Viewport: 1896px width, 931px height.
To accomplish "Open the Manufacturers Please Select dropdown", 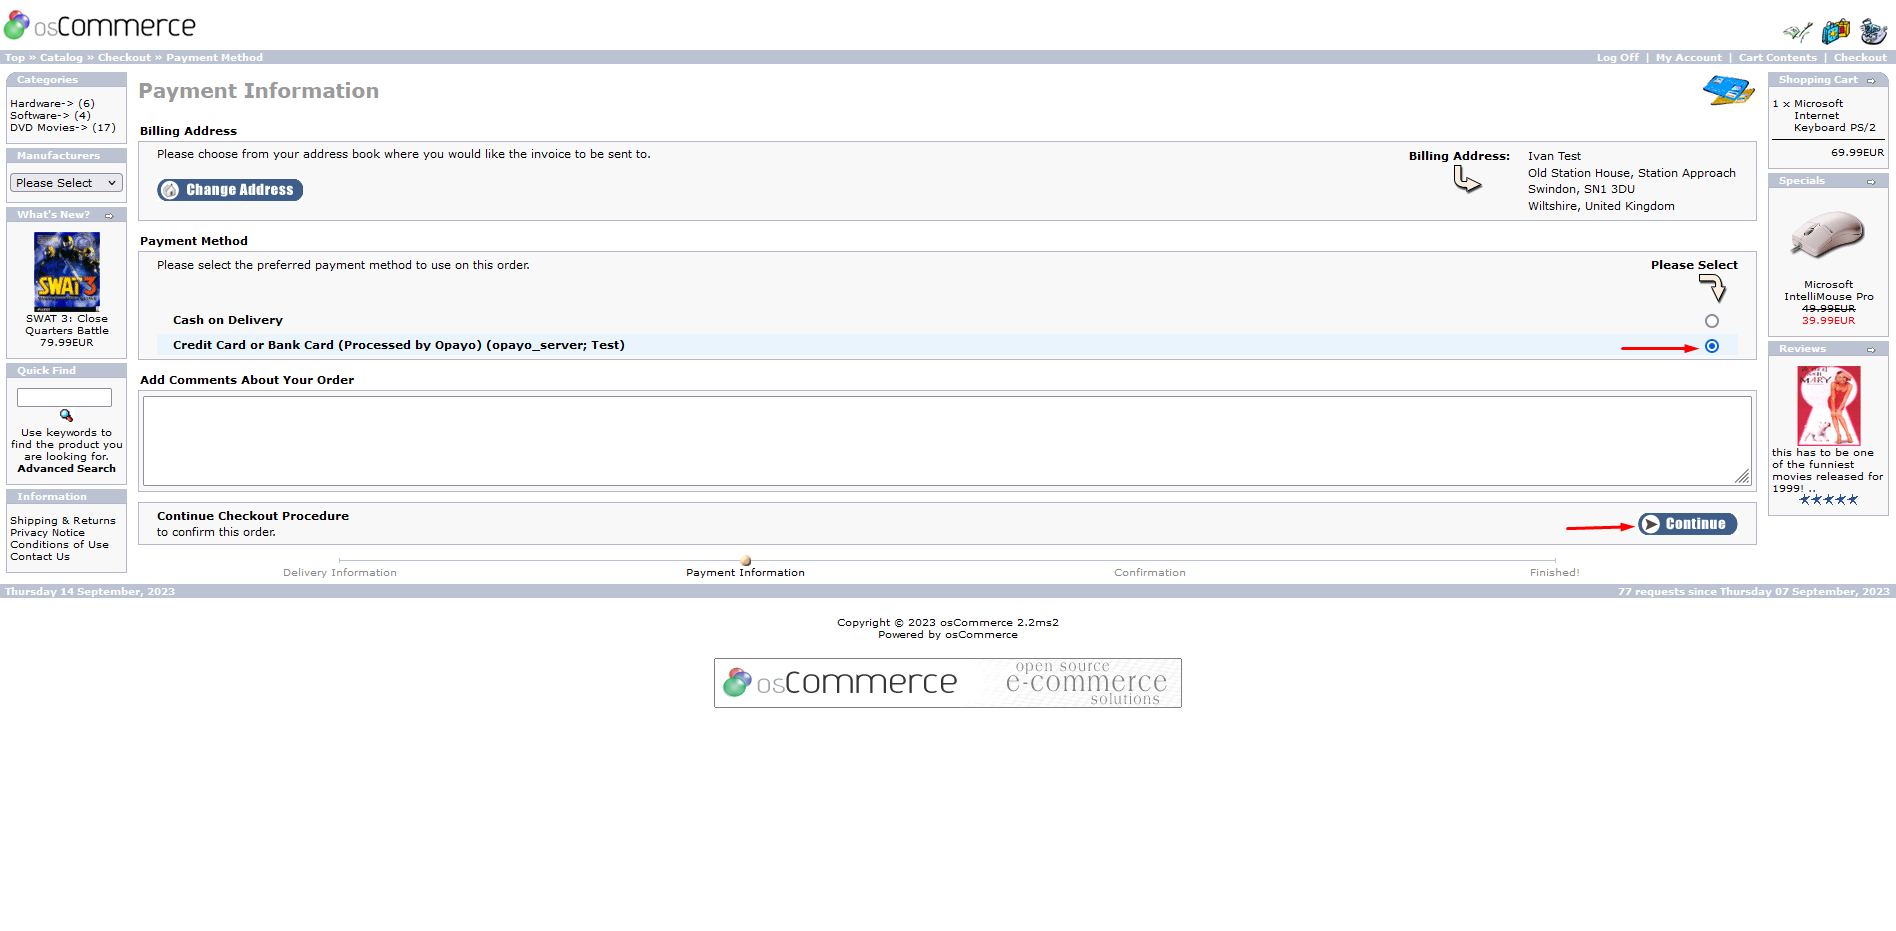I will tap(66, 183).
